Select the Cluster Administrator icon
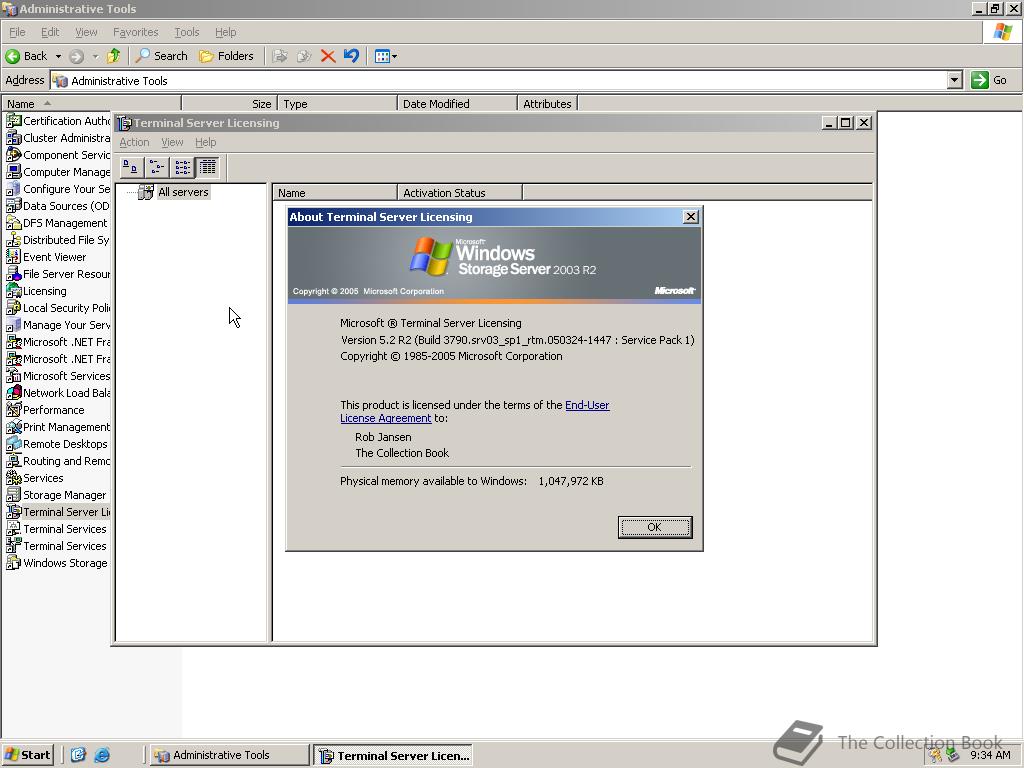Image resolution: width=1024 pixels, height=768 pixels. (14, 138)
